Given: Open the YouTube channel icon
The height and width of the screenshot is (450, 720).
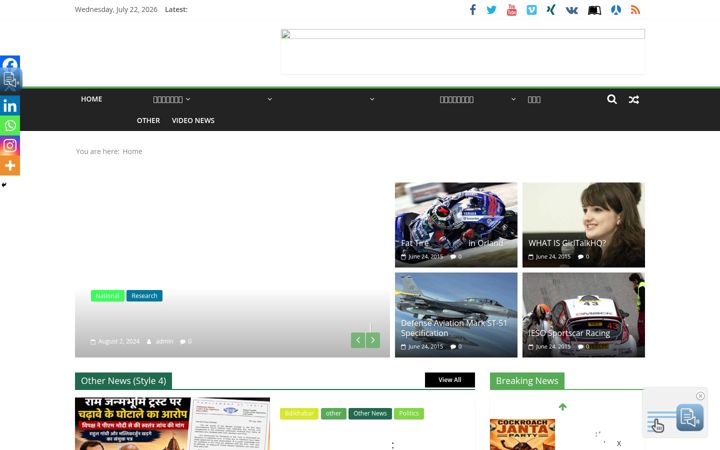Looking at the screenshot, I should coord(512,10).
